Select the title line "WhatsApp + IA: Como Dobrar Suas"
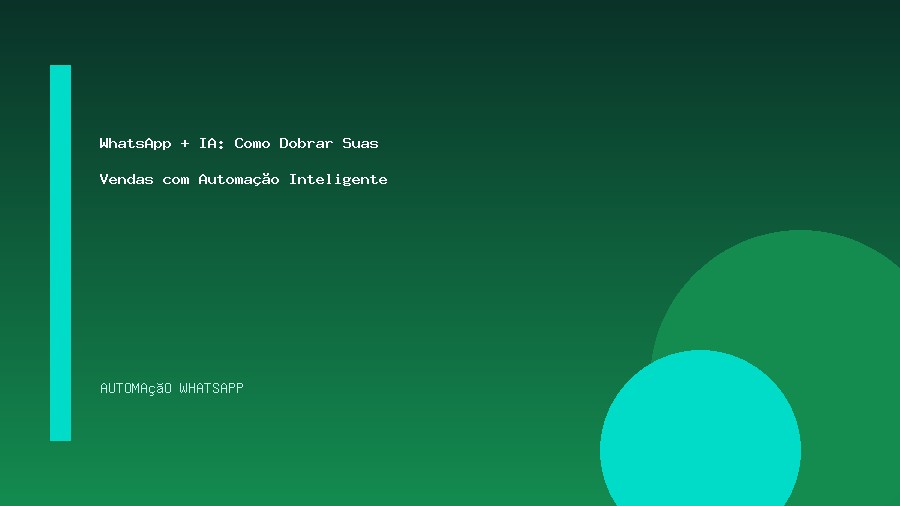The width and height of the screenshot is (900, 506). coord(239,143)
